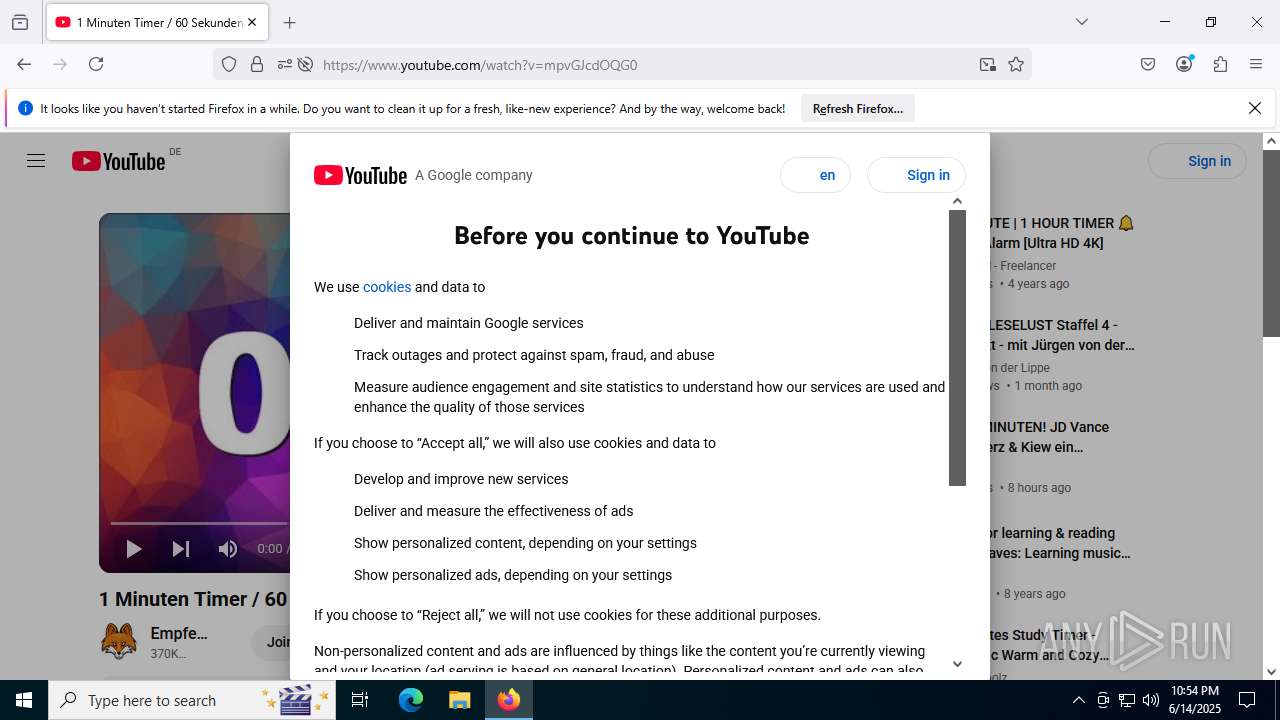
Task: Click the dialog scroll up arrow
Action: pyautogui.click(x=957, y=201)
